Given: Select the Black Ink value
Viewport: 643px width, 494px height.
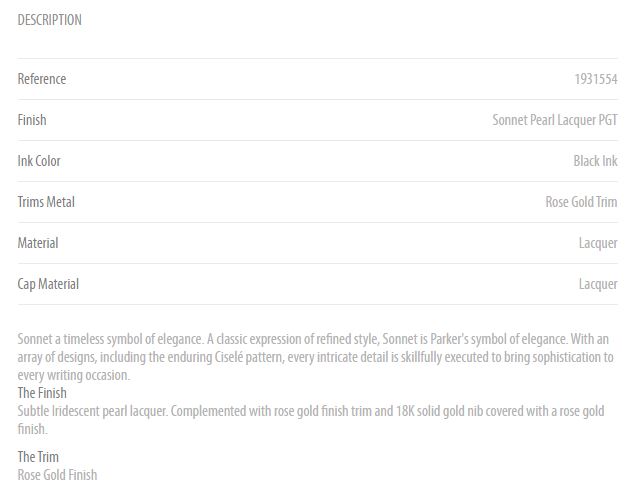Looking at the screenshot, I should coord(595,161).
